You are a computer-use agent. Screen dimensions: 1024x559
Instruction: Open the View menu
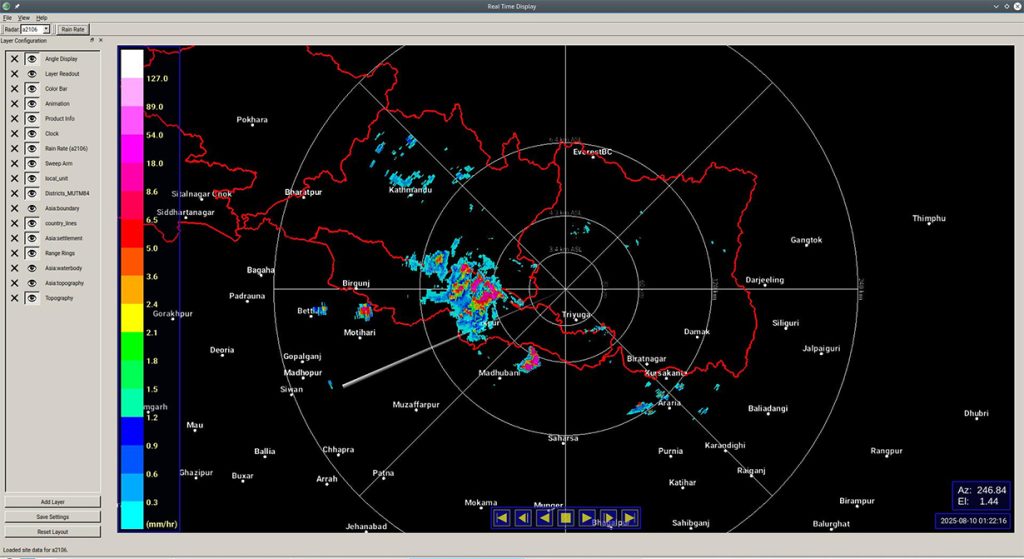tap(23, 18)
